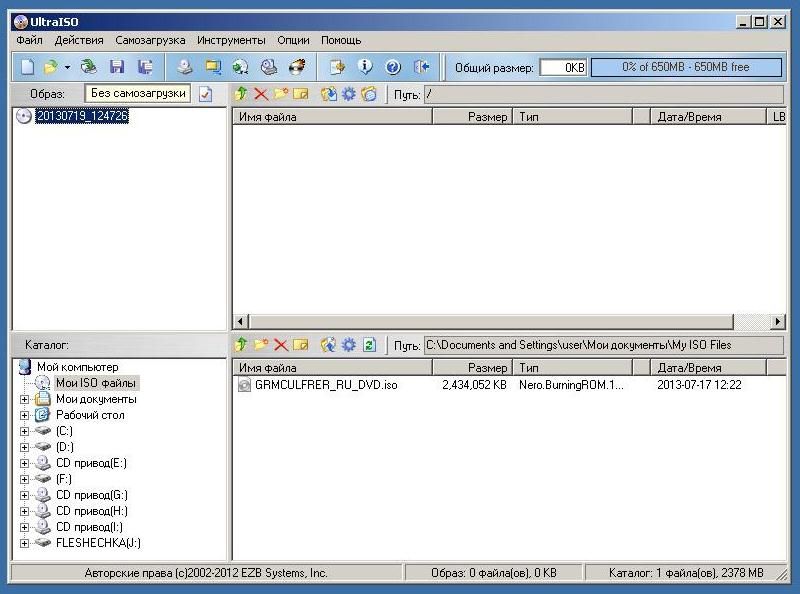Click the Exit door icon in toolbar
The width and height of the screenshot is (800, 594).
pos(421,67)
